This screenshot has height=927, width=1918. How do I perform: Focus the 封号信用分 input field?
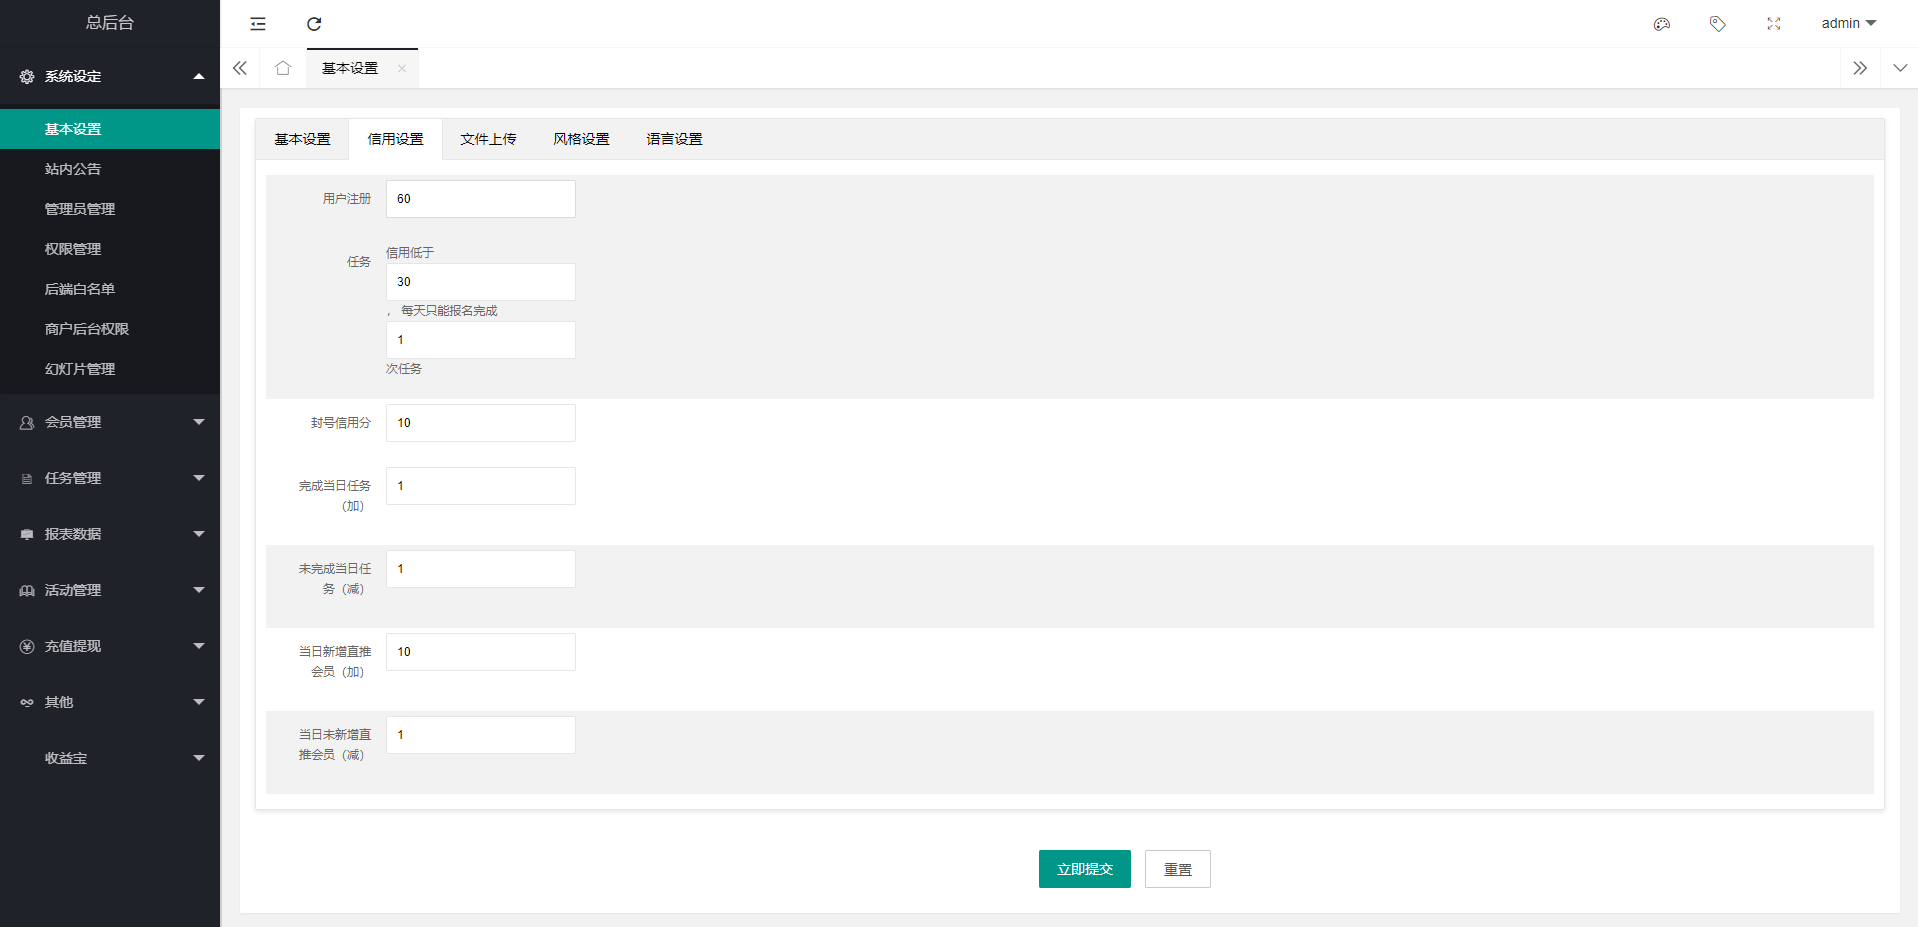coord(481,423)
